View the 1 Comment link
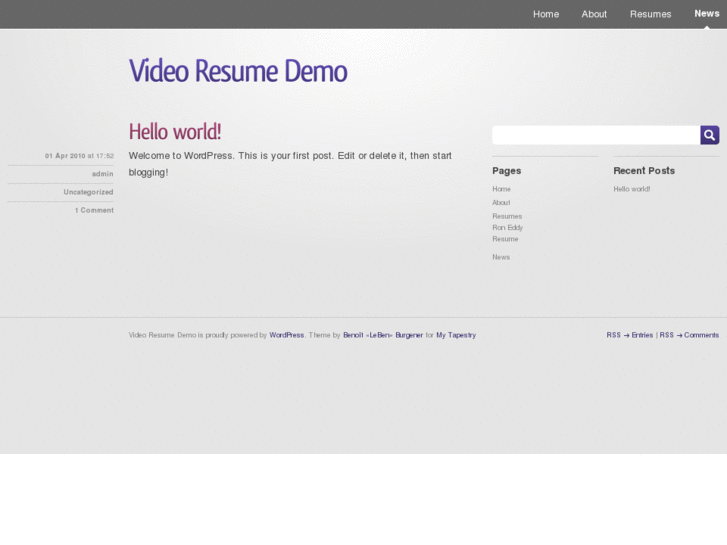Image resolution: width=727 pixels, height=545 pixels. coord(94,210)
